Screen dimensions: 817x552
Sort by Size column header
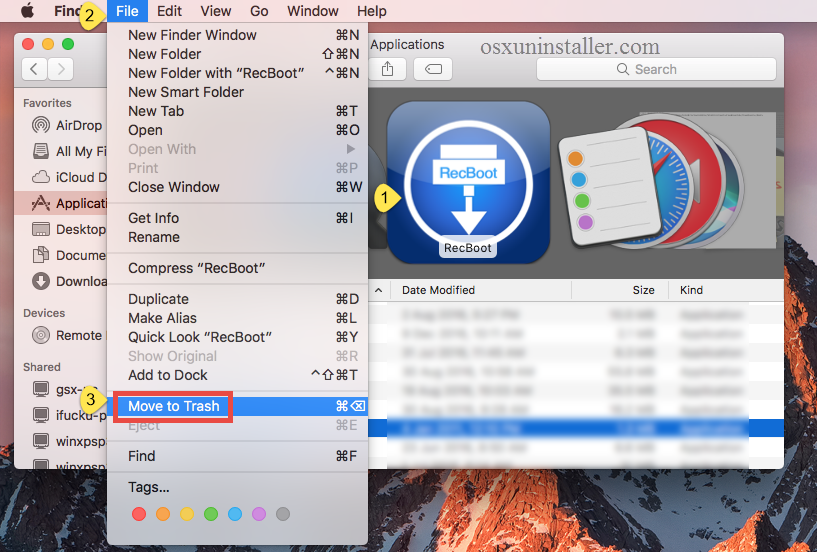tap(620, 290)
